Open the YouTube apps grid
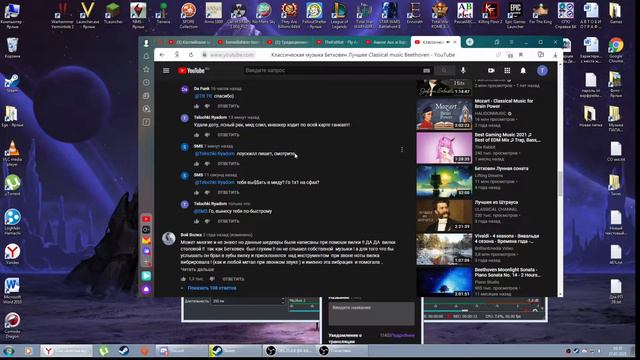The width and height of the screenshot is (640, 360). pos(507,71)
